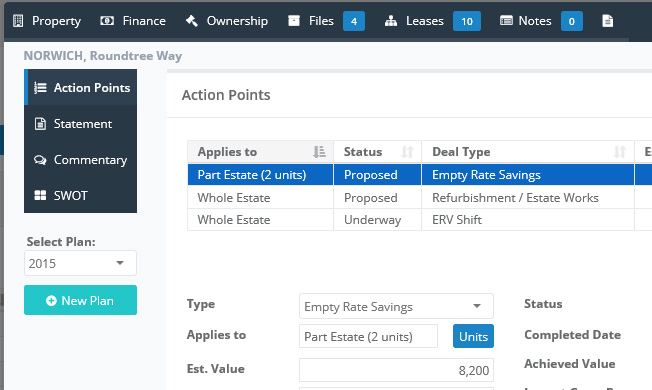The height and width of the screenshot is (390, 652).
Task: Click Whole Estate in Refurbishment row
Action: pyautogui.click(x=260, y=197)
